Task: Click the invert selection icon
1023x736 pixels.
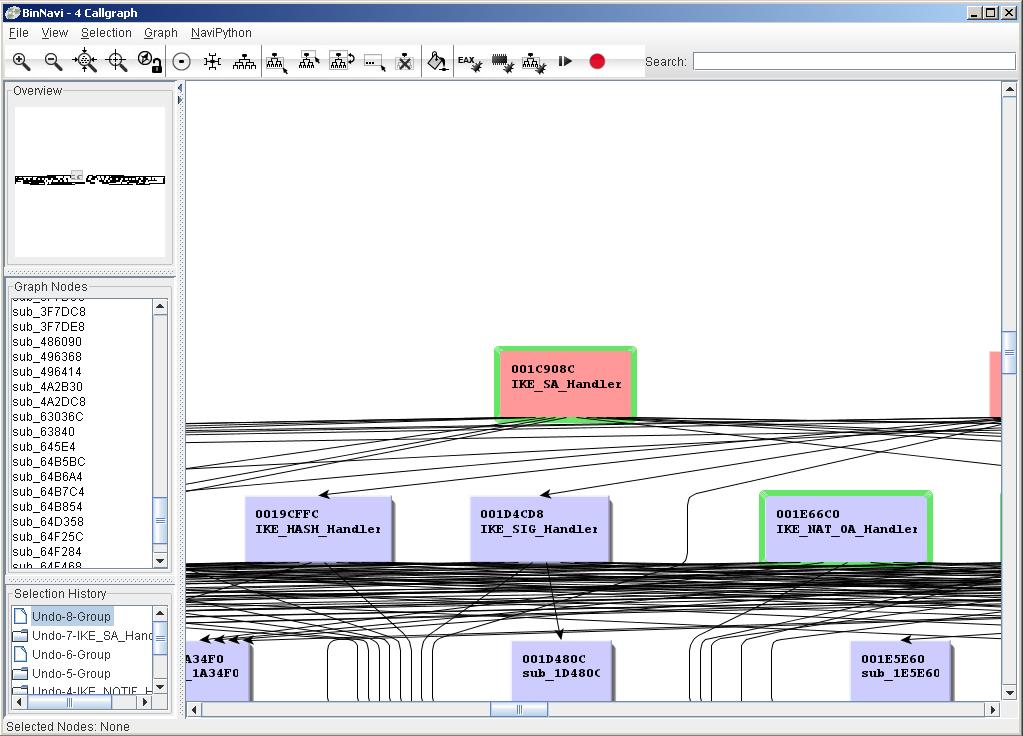Action: pos(341,61)
